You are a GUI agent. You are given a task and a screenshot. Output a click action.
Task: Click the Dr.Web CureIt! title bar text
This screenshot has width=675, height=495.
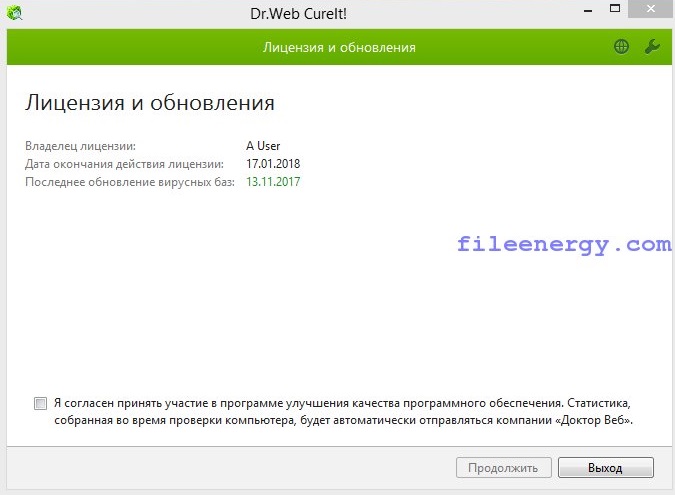(x=298, y=14)
